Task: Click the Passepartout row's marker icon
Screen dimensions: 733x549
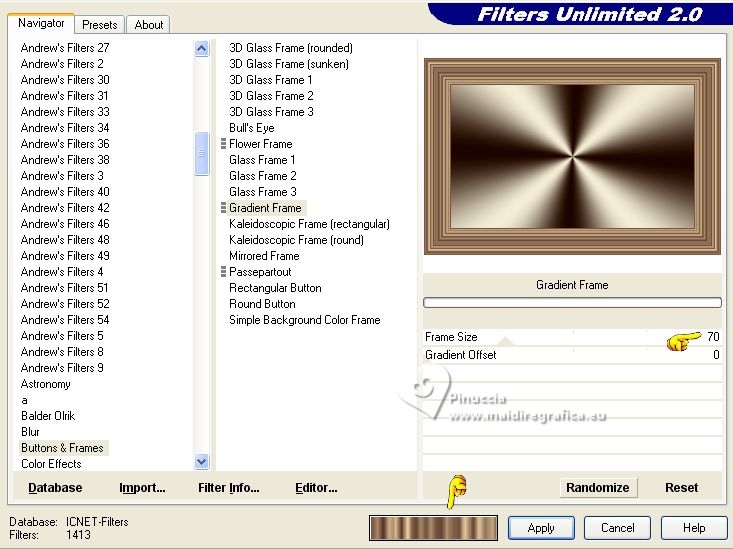Action: tap(223, 272)
